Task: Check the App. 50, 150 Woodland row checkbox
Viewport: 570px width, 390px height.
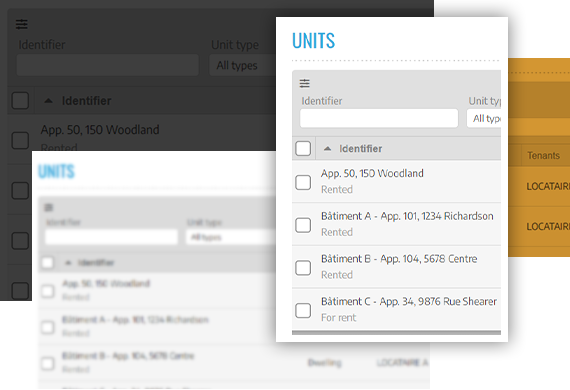Action: tap(303, 182)
